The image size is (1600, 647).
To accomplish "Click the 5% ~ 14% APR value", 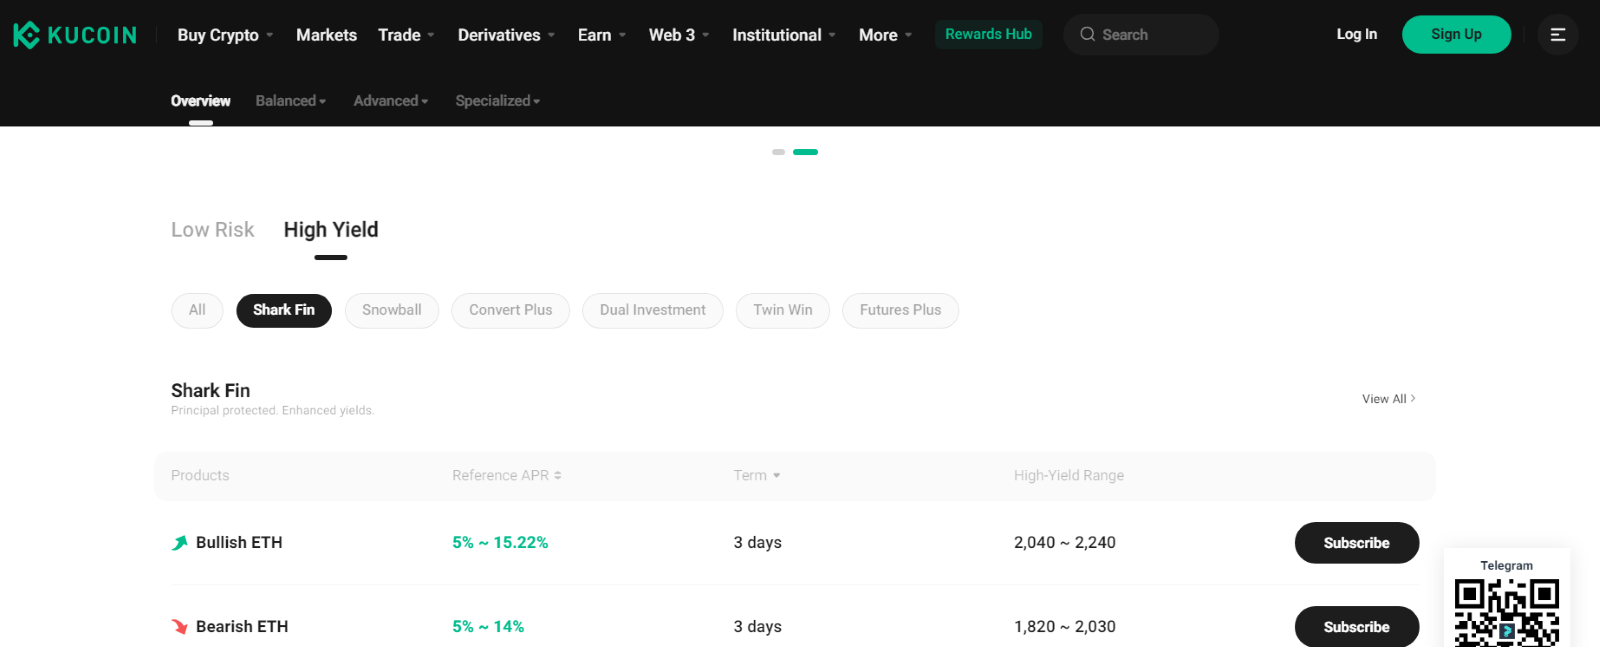I will [x=488, y=627].
